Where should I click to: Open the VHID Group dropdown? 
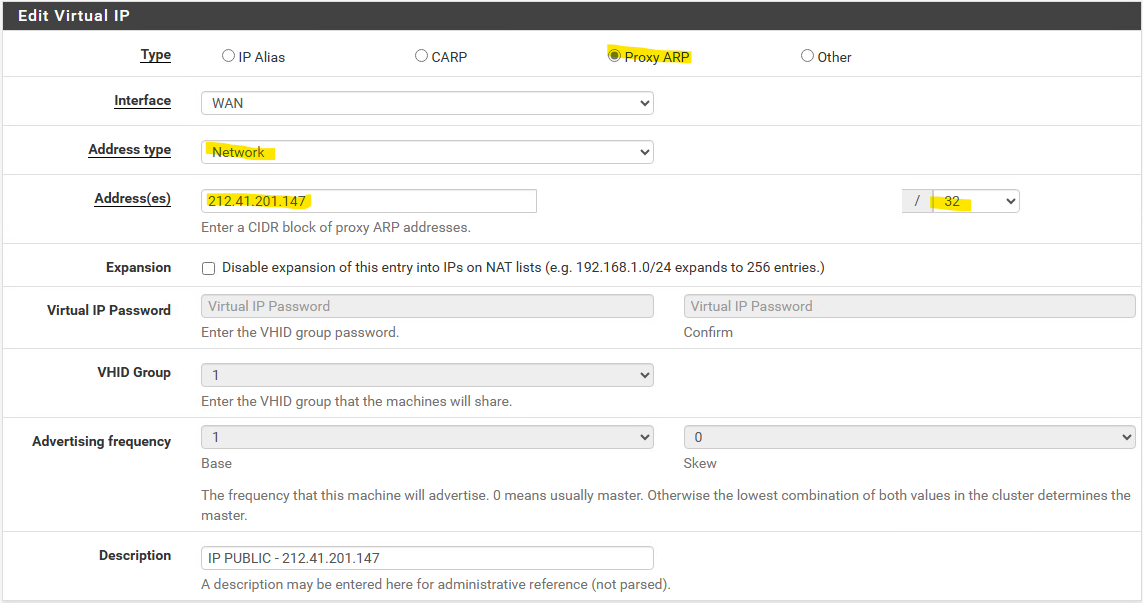pyautogui.click(x=427, y=375)
